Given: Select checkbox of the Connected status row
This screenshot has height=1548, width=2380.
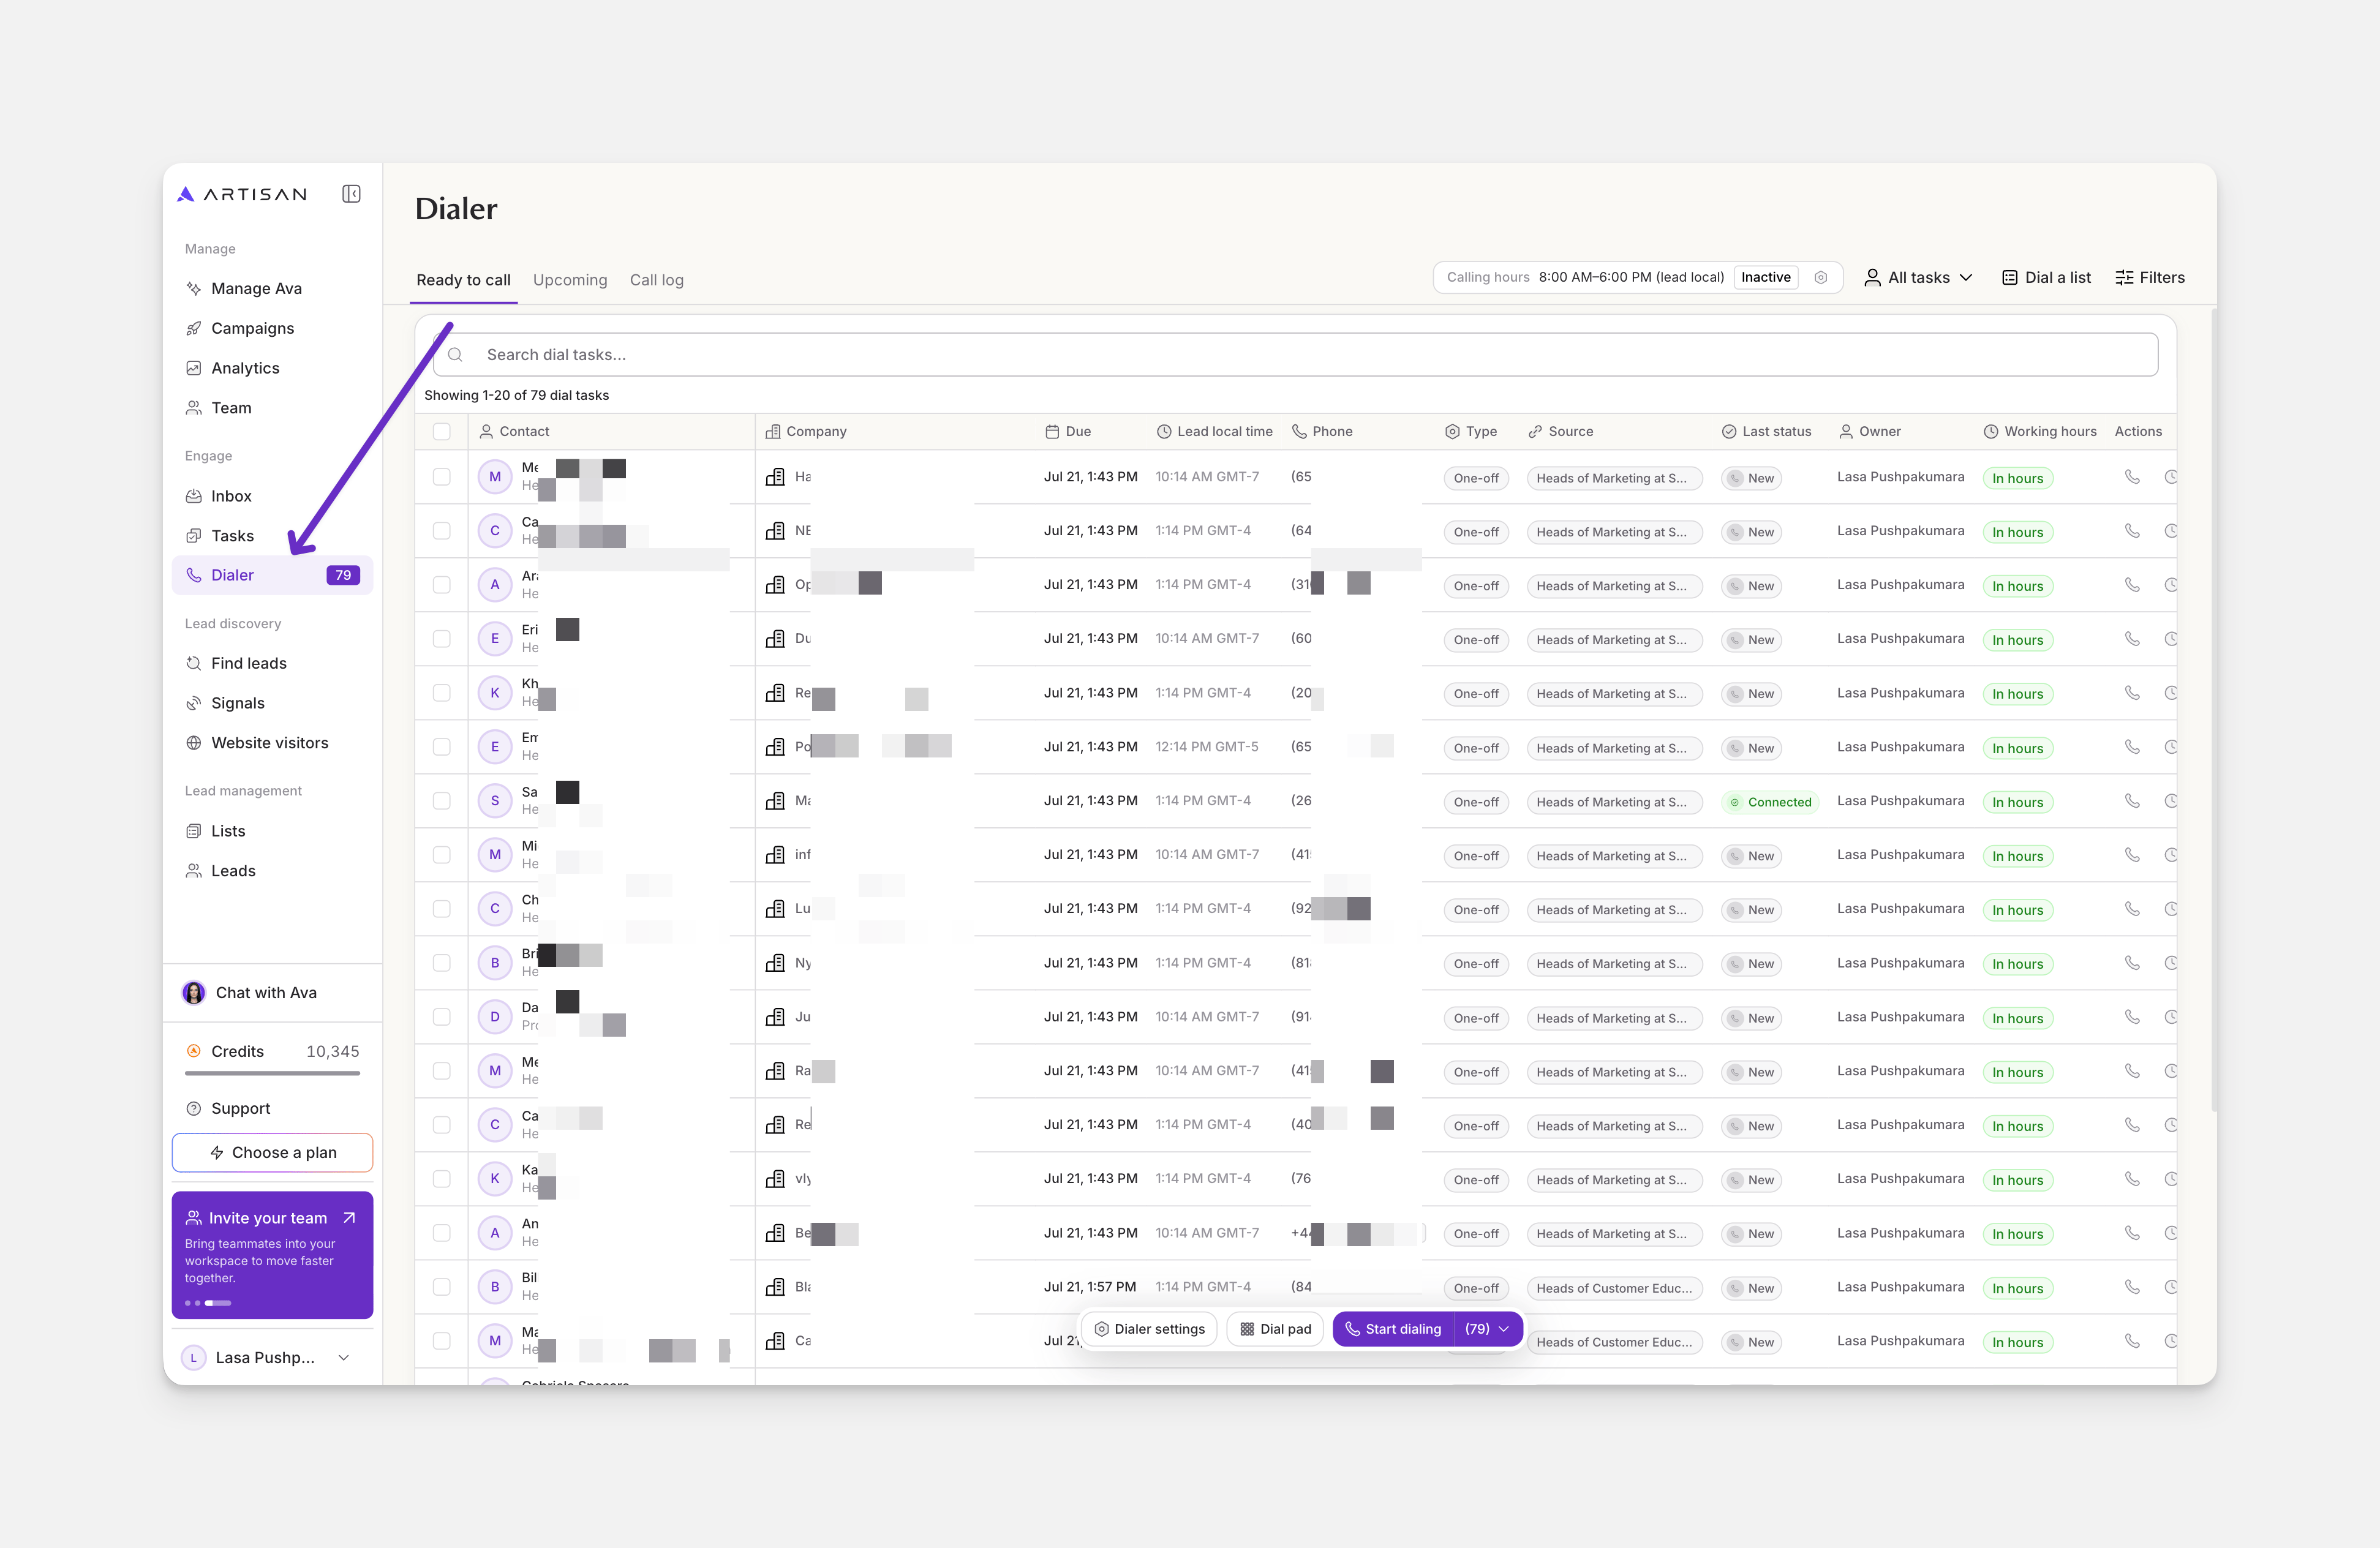Looking at the screenshot, I should pos(442,801).
